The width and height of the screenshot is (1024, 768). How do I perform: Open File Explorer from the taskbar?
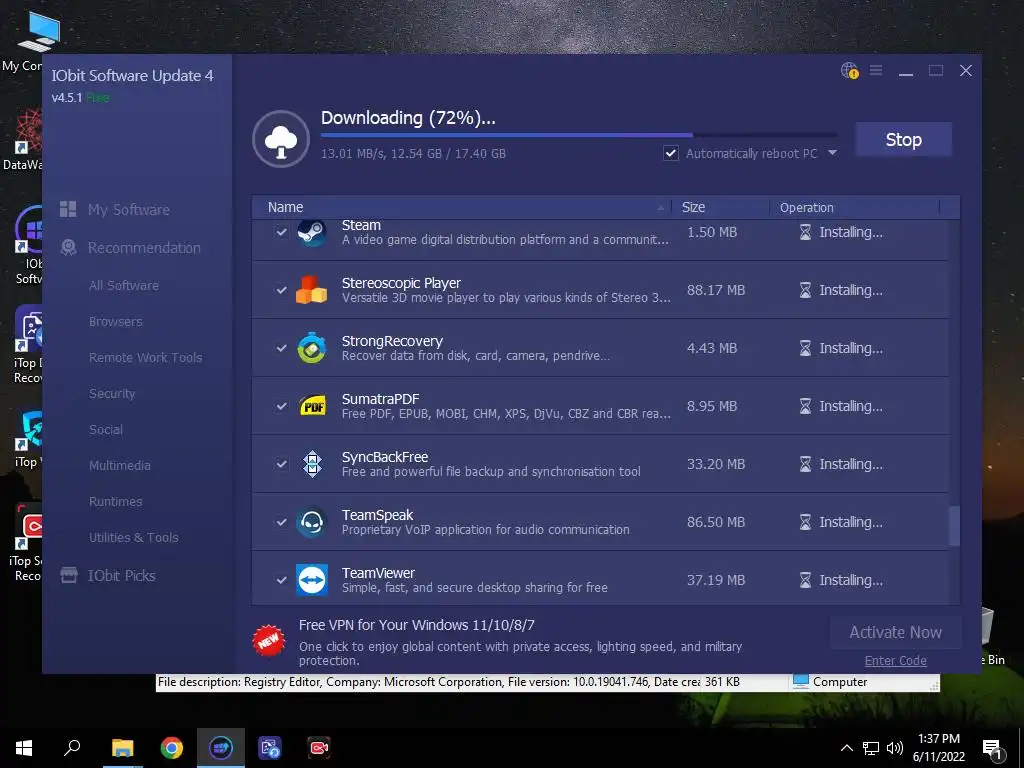coord(122,748)
